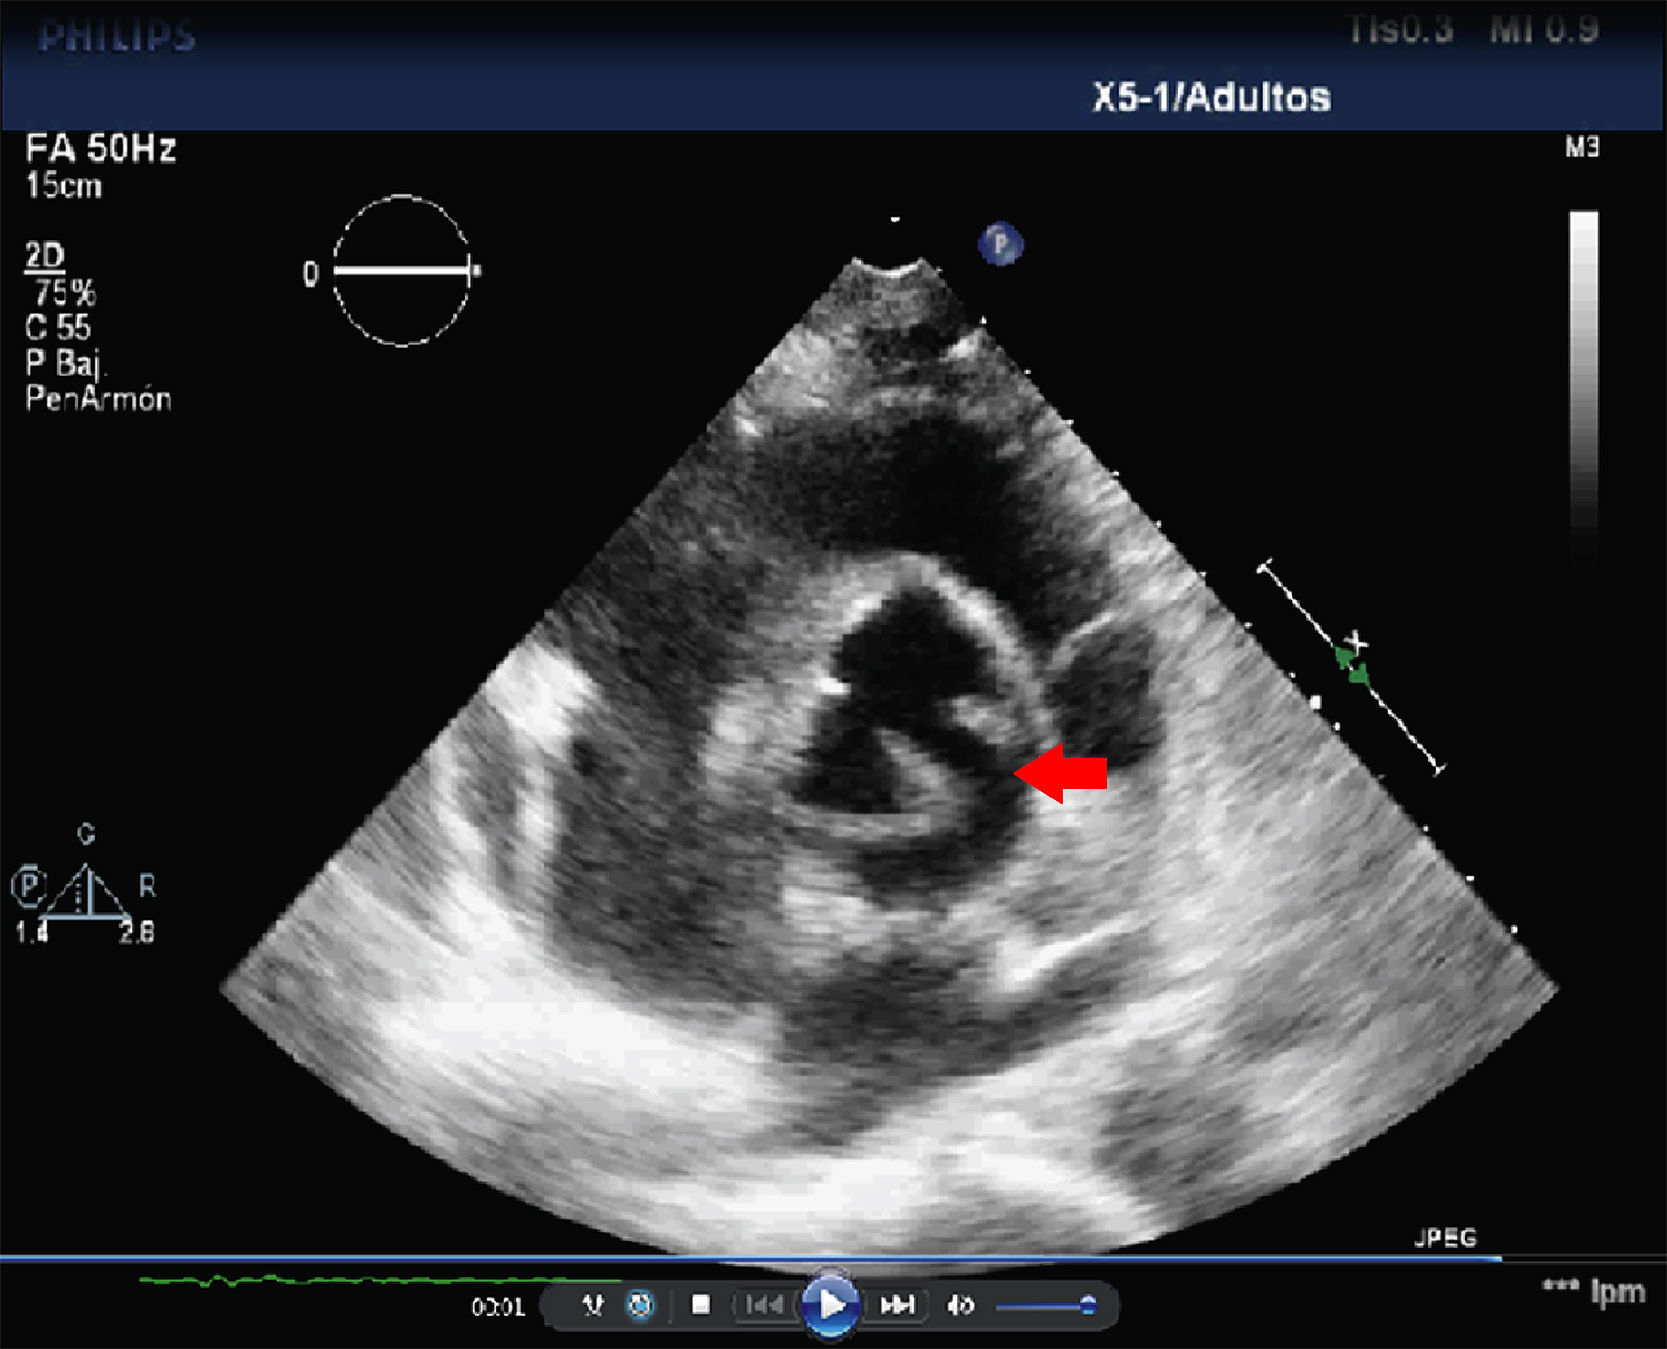Click the scan angle dial indicator
This screenshot has height=1349, width=1667.
(x=402, y=271)
